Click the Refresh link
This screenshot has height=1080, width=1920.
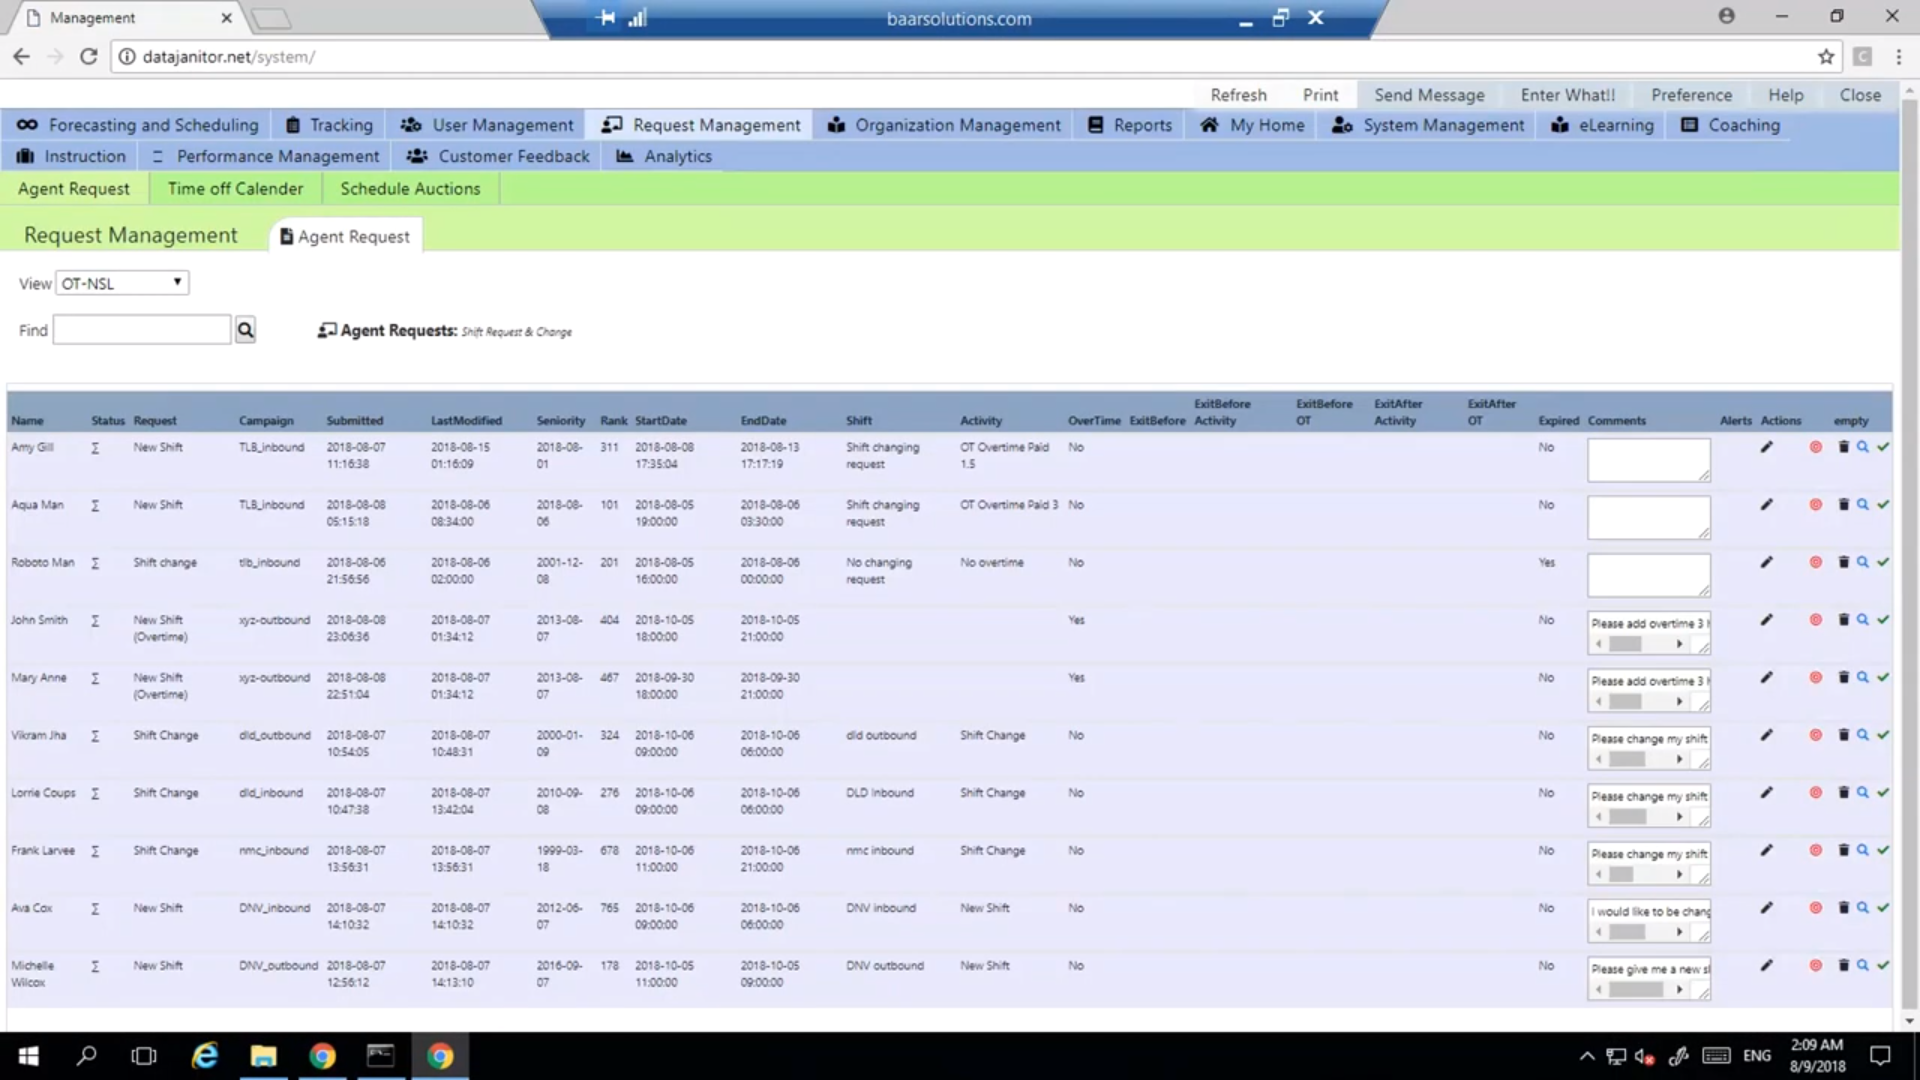(x=1238, y=95)
